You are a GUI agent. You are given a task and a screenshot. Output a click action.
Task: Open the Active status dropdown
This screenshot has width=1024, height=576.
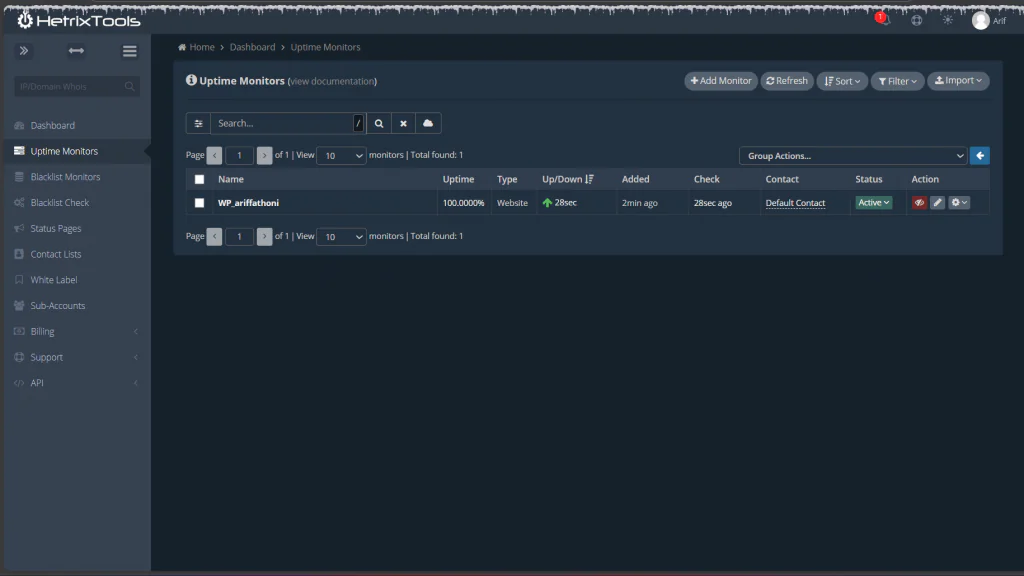pyautogui.click(x=874, y=203)
